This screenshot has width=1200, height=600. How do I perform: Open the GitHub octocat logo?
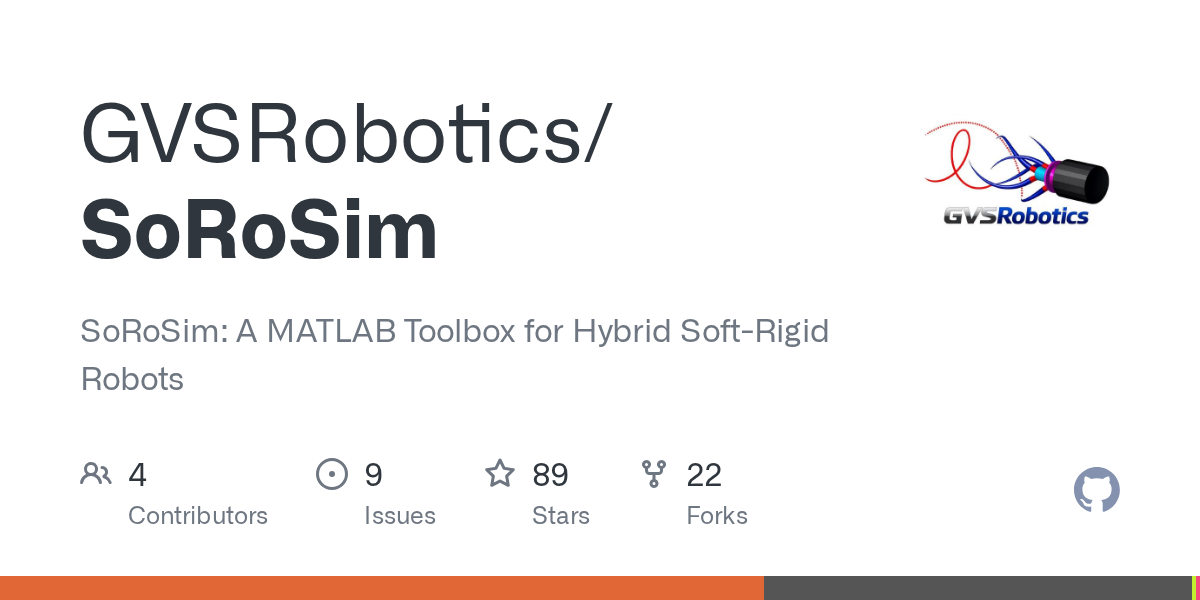click(x=1096, y=490)
